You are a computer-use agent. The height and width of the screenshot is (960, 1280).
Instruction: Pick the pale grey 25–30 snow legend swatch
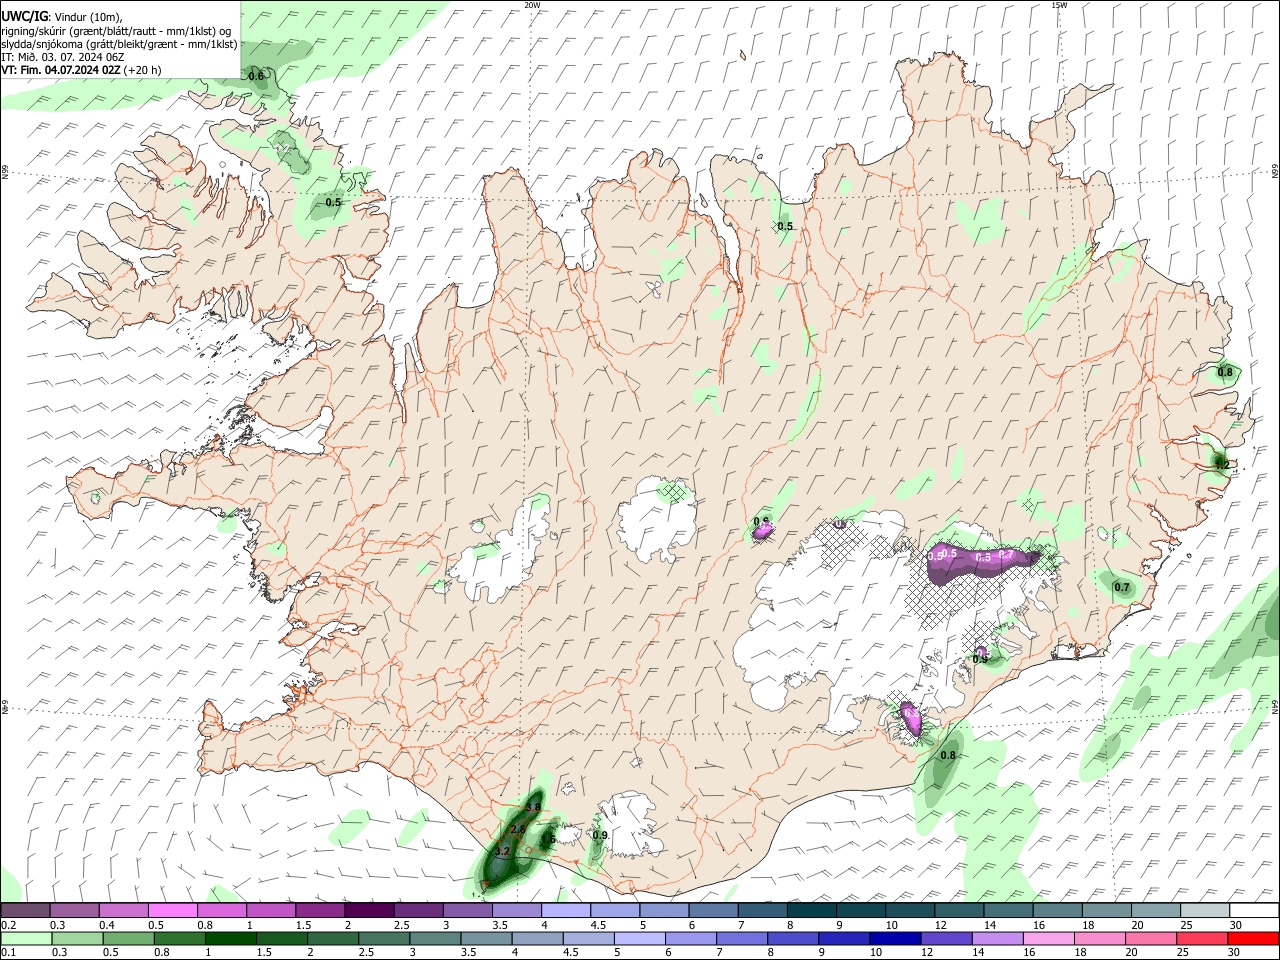tap(1206, 911)
